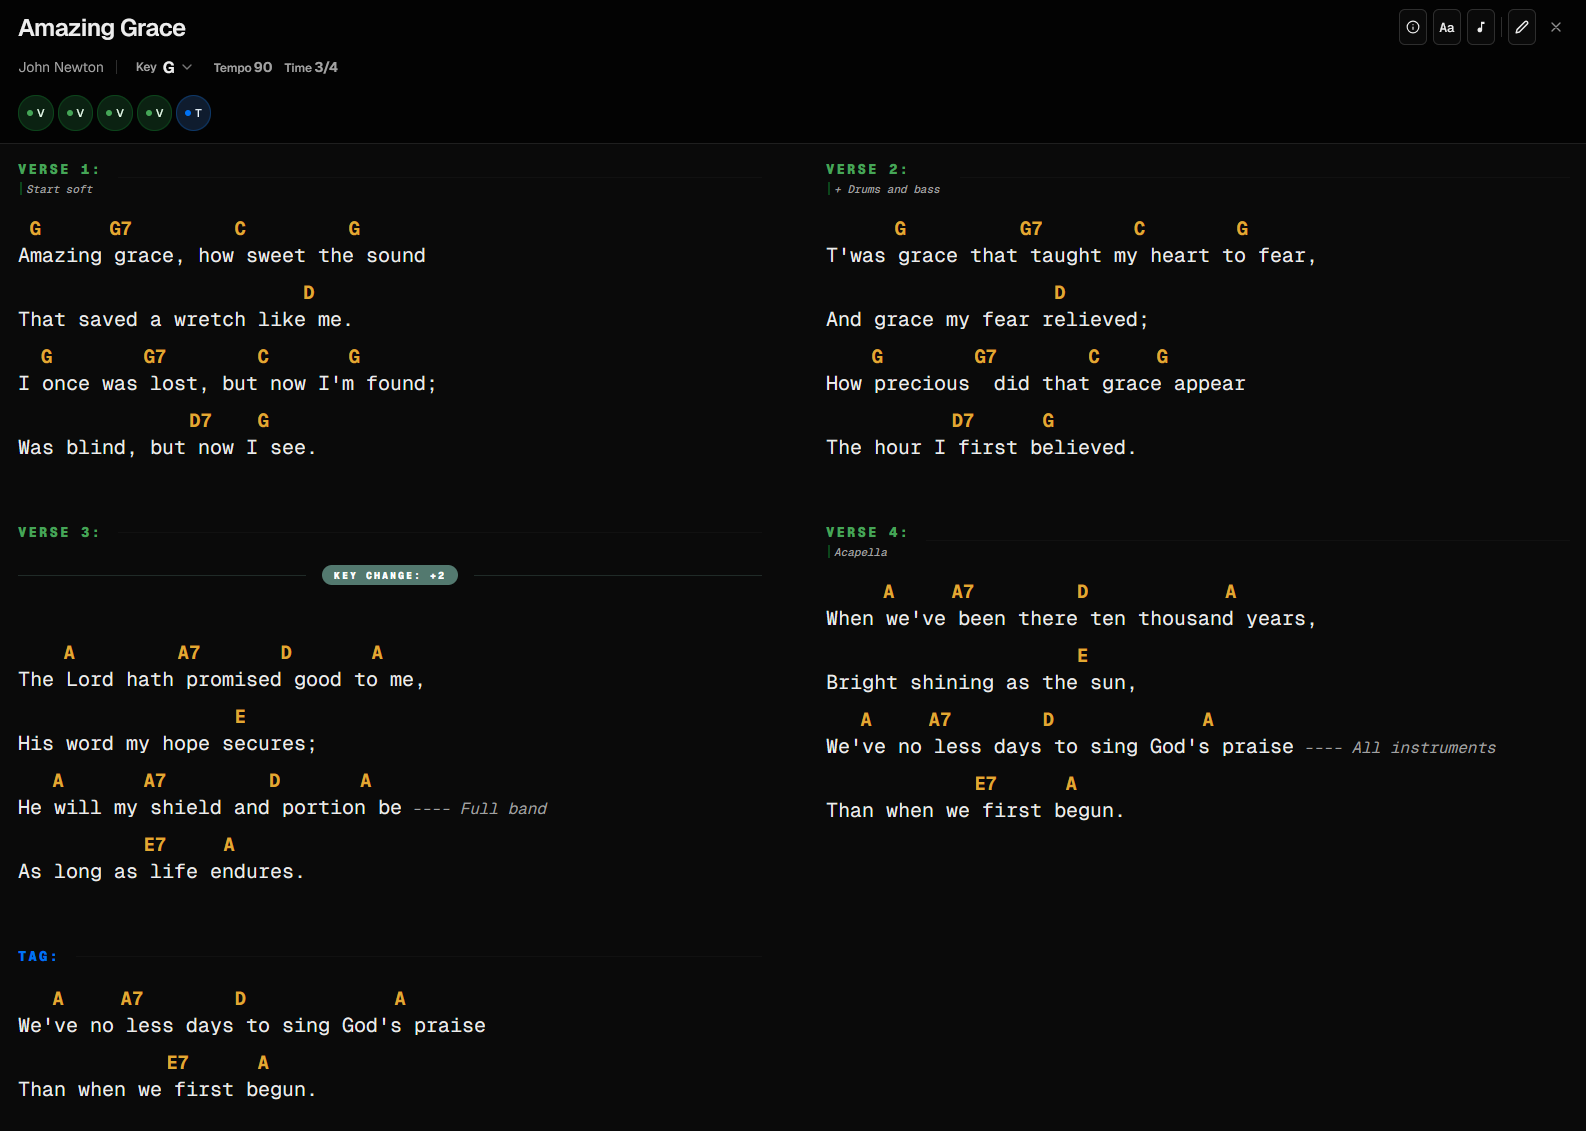Click lyric 'As long as life endures.'

click(161, 872)
